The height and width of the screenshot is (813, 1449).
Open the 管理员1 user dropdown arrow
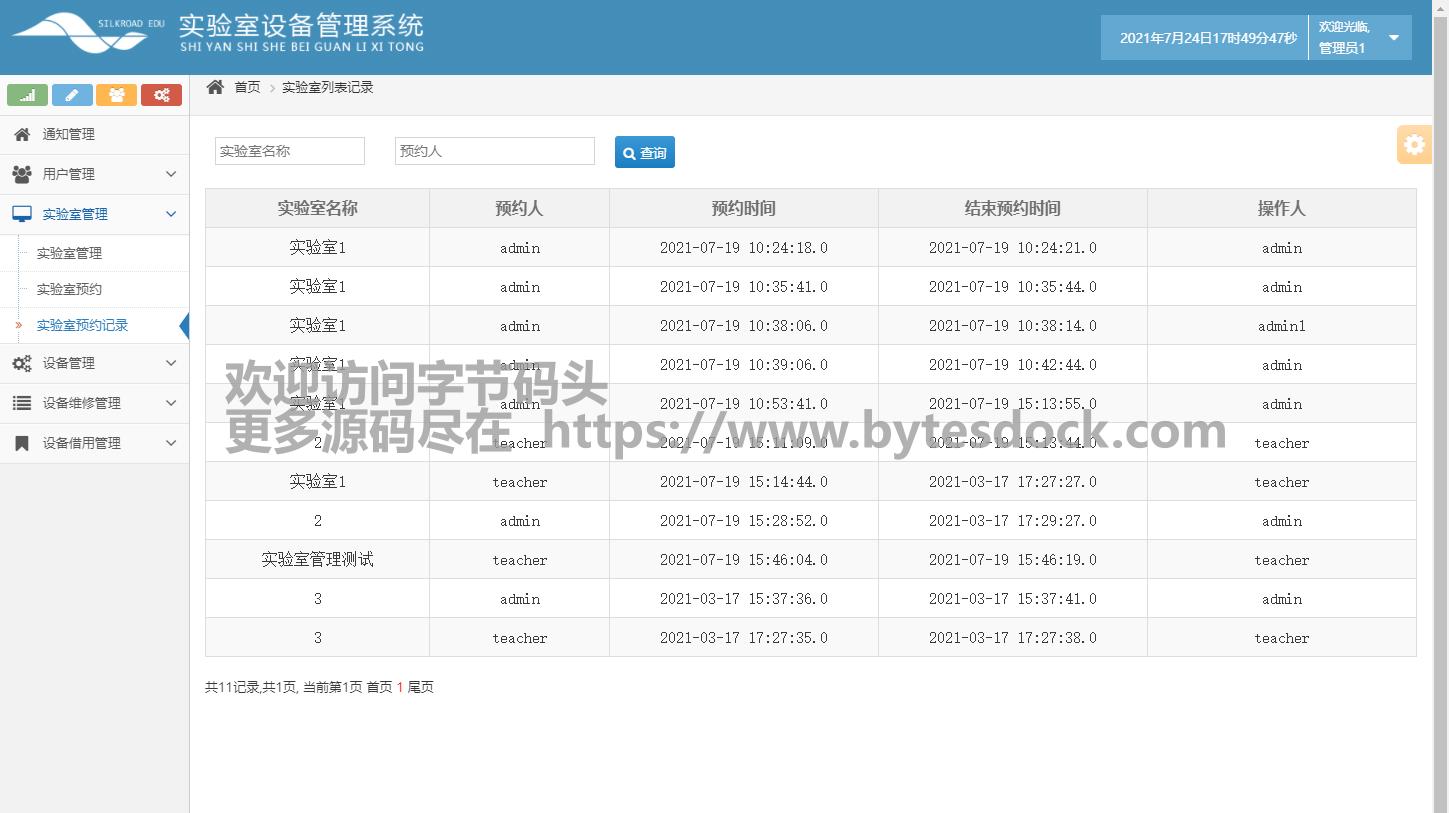(1394, 38)
